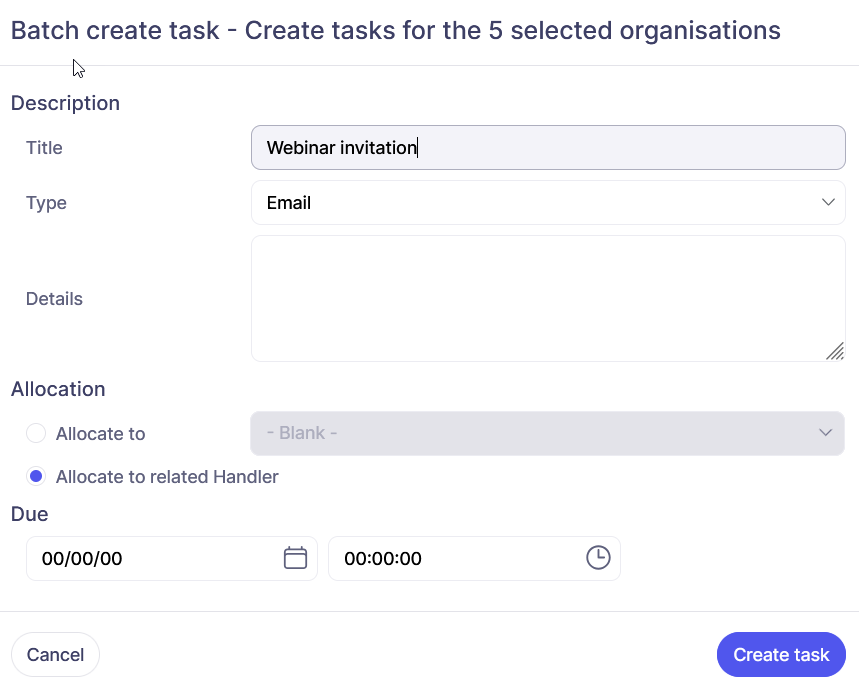Click the clock icon in the time field
This screenshot has height=686, width=859.
(x=597, y=558)
